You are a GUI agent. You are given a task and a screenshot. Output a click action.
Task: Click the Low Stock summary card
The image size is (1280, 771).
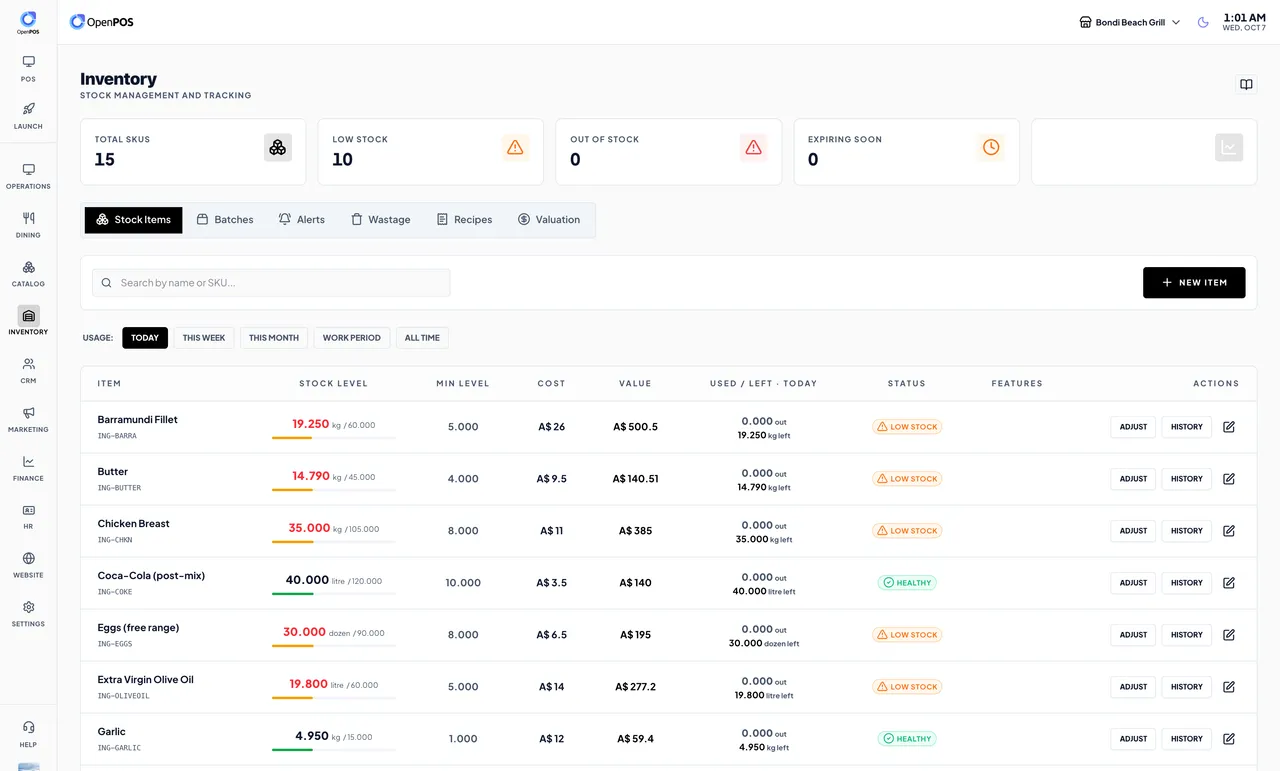430,152
